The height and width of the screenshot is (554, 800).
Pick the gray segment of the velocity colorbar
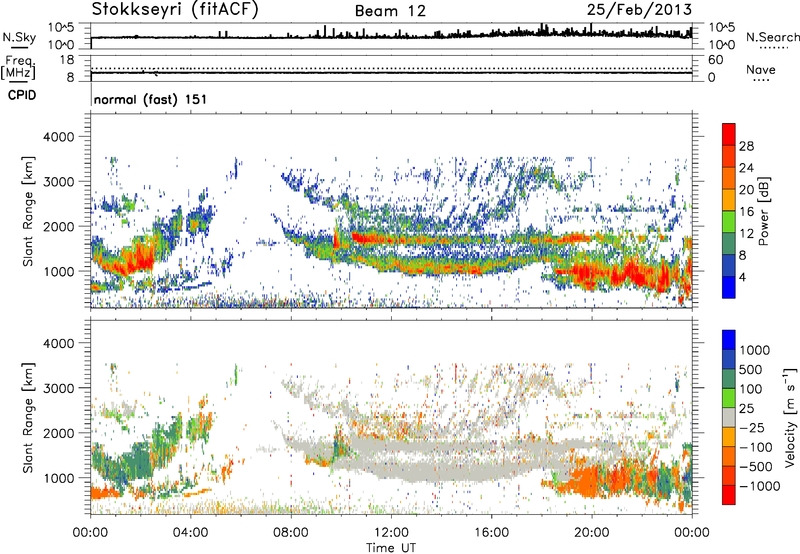pyautogui.click(x=729, y=418)
